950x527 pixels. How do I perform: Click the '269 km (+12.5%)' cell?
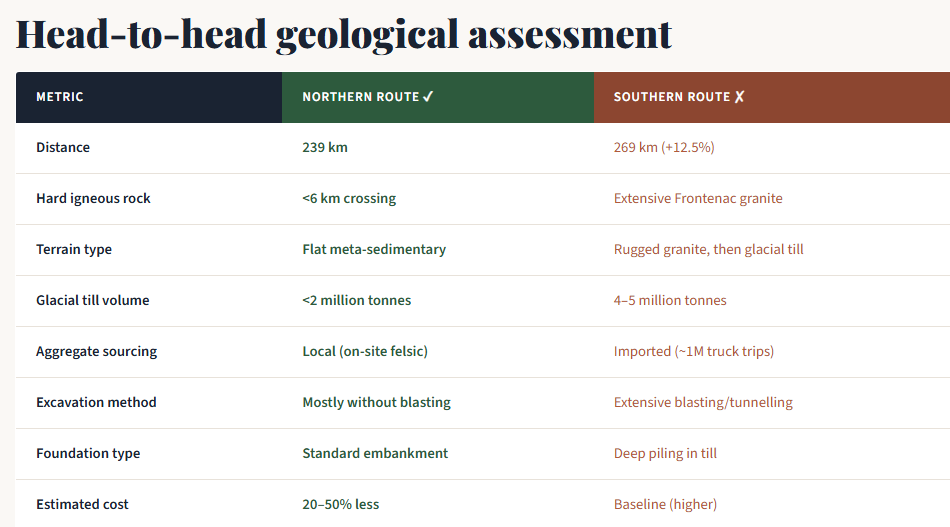click(664, 148)
